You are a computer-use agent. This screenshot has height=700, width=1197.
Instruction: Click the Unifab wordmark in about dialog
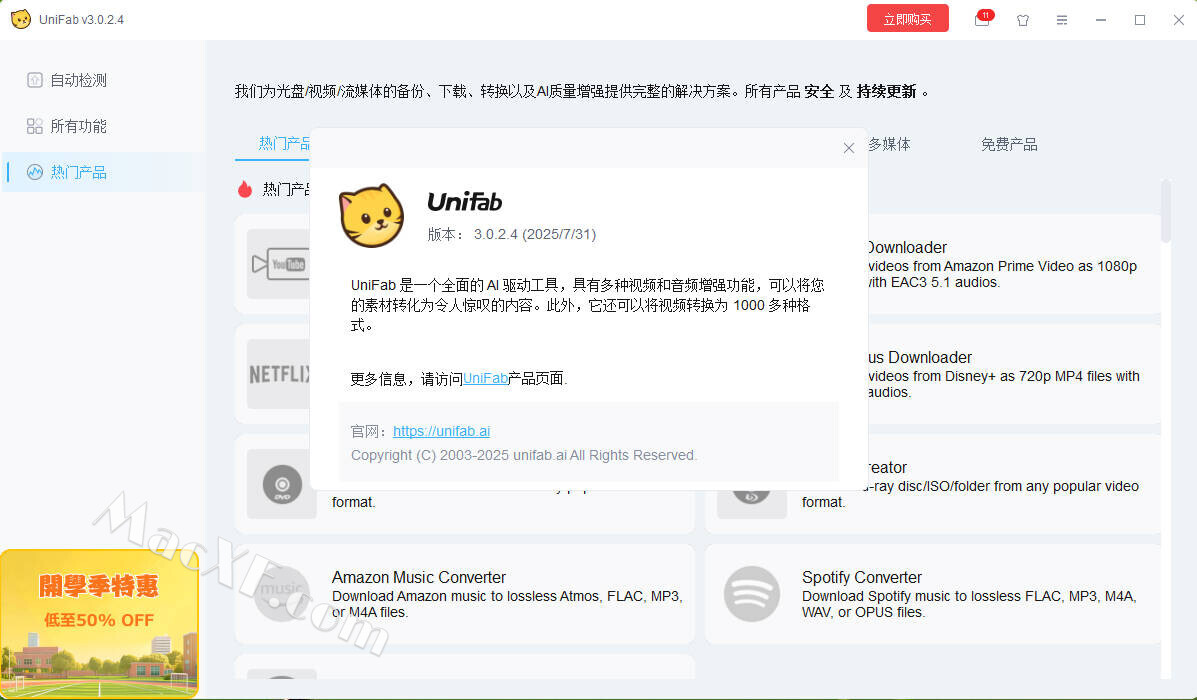pos(465,202)
